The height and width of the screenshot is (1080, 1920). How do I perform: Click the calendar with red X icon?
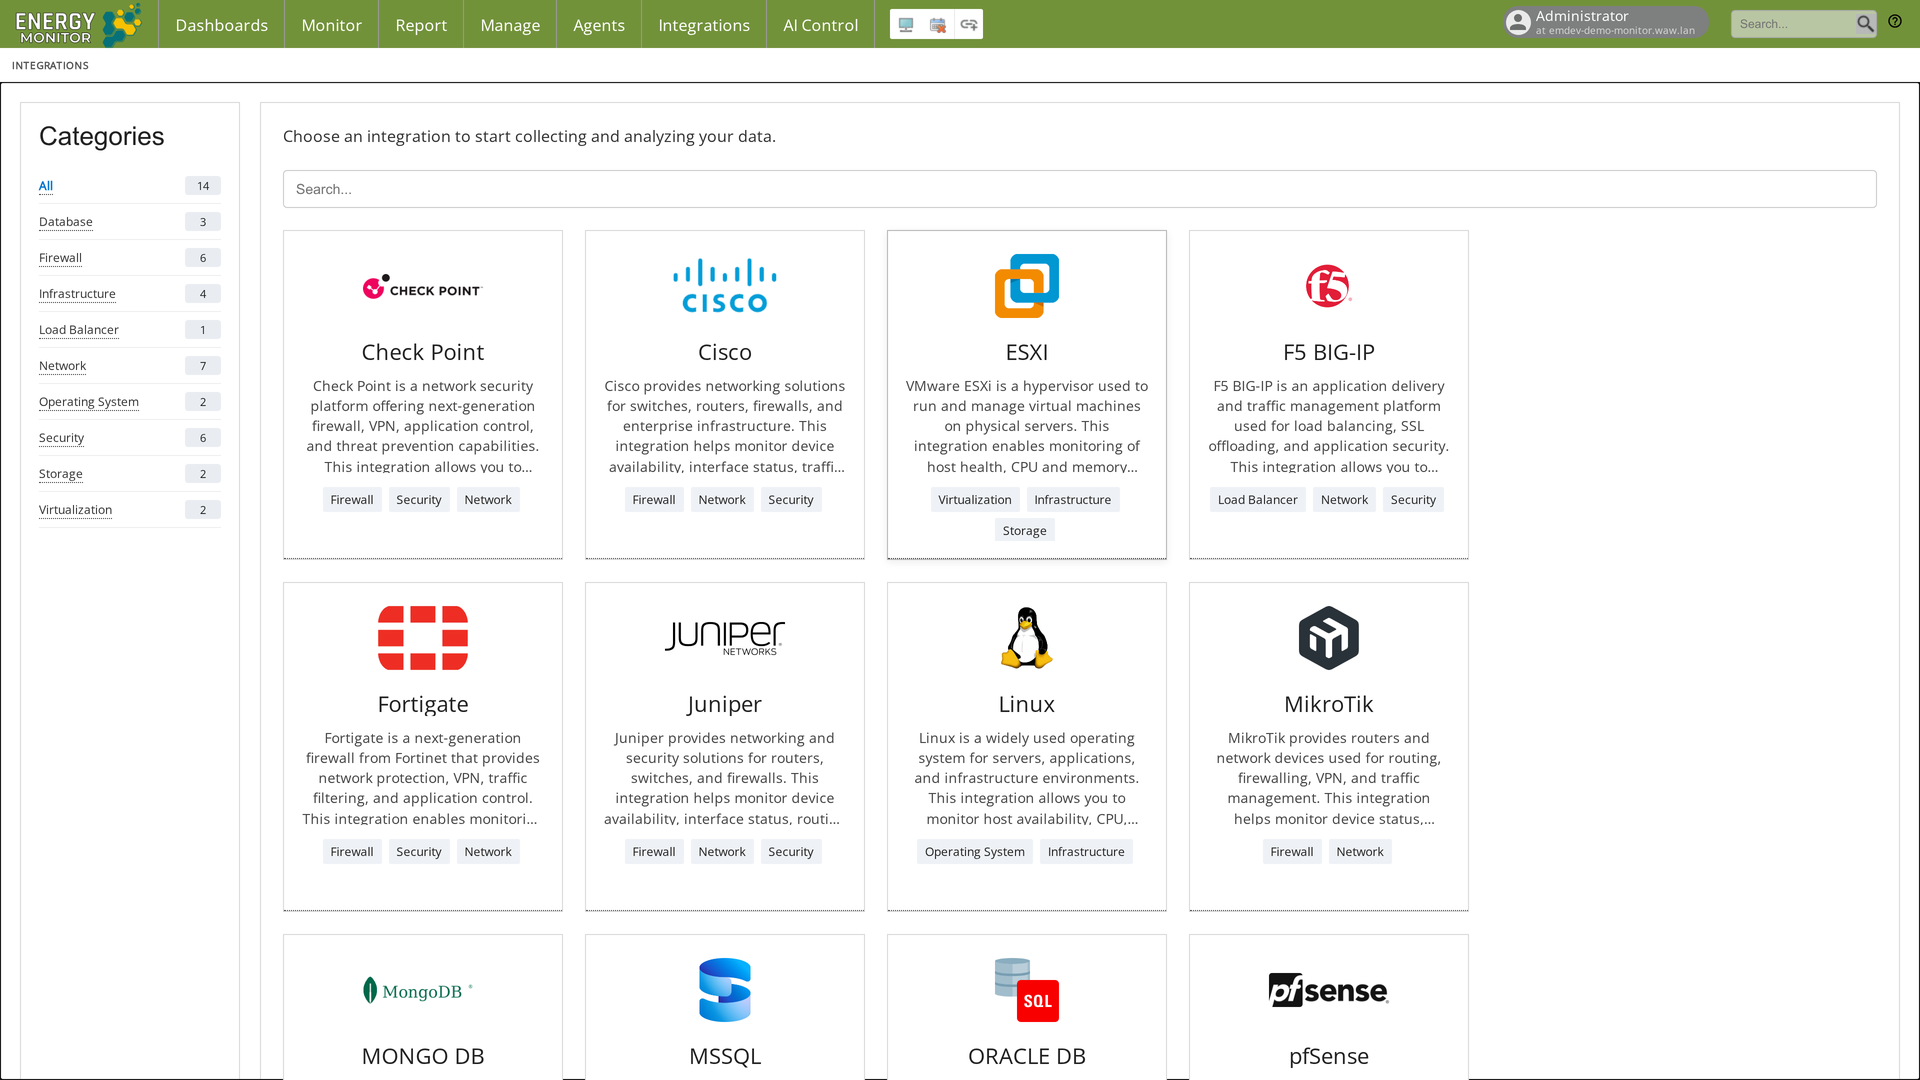(x=938, y=25)
